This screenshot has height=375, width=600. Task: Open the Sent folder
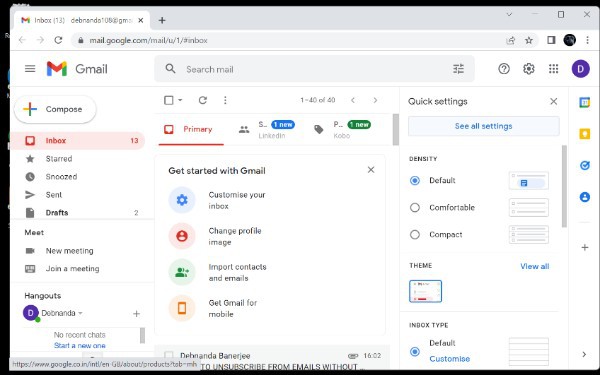point(79,194)
